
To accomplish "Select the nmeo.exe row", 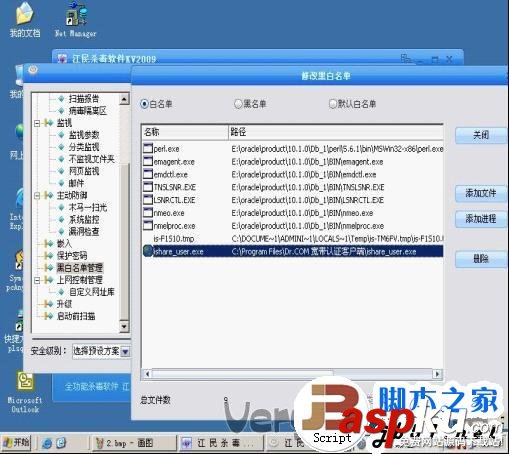I will click(x=293, y=213).
